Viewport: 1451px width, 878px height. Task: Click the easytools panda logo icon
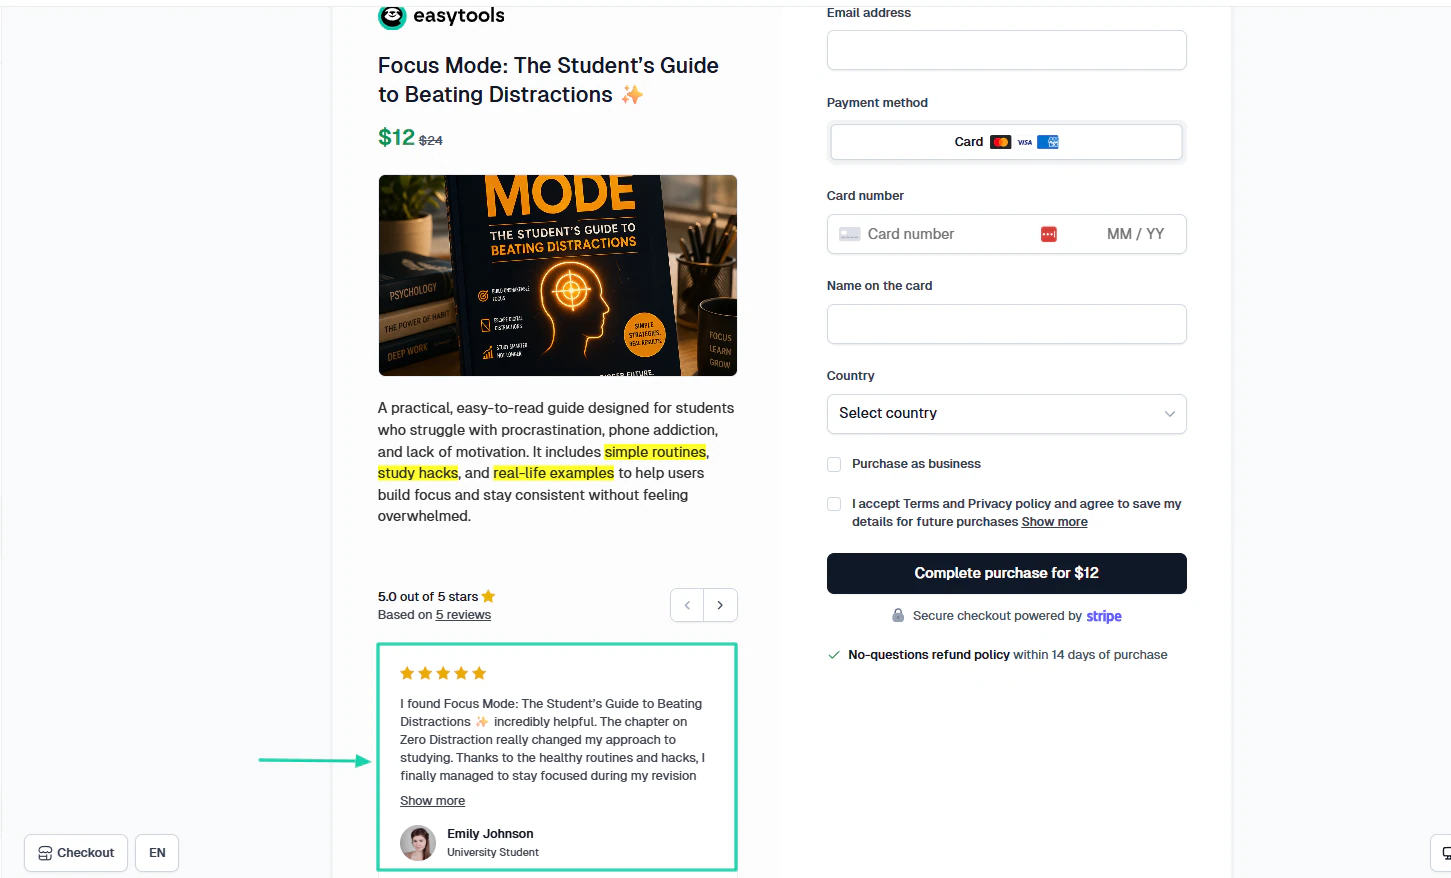pyautogui.click(x=392, y=16)
